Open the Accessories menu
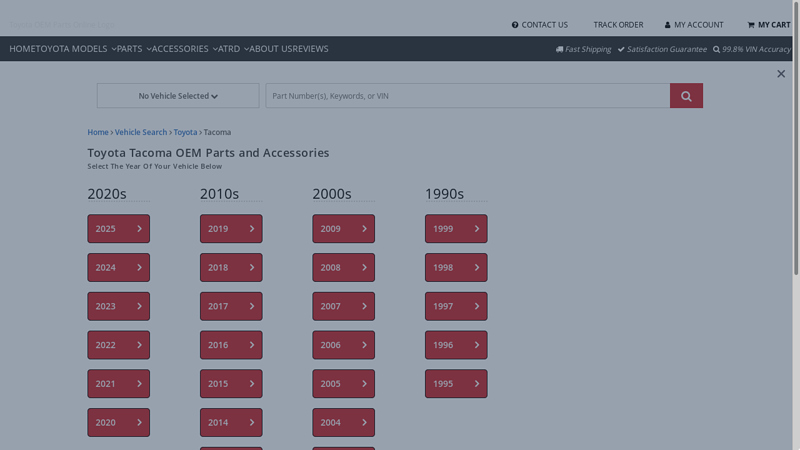This screenshot has height=450, width=800. point(184,49)
